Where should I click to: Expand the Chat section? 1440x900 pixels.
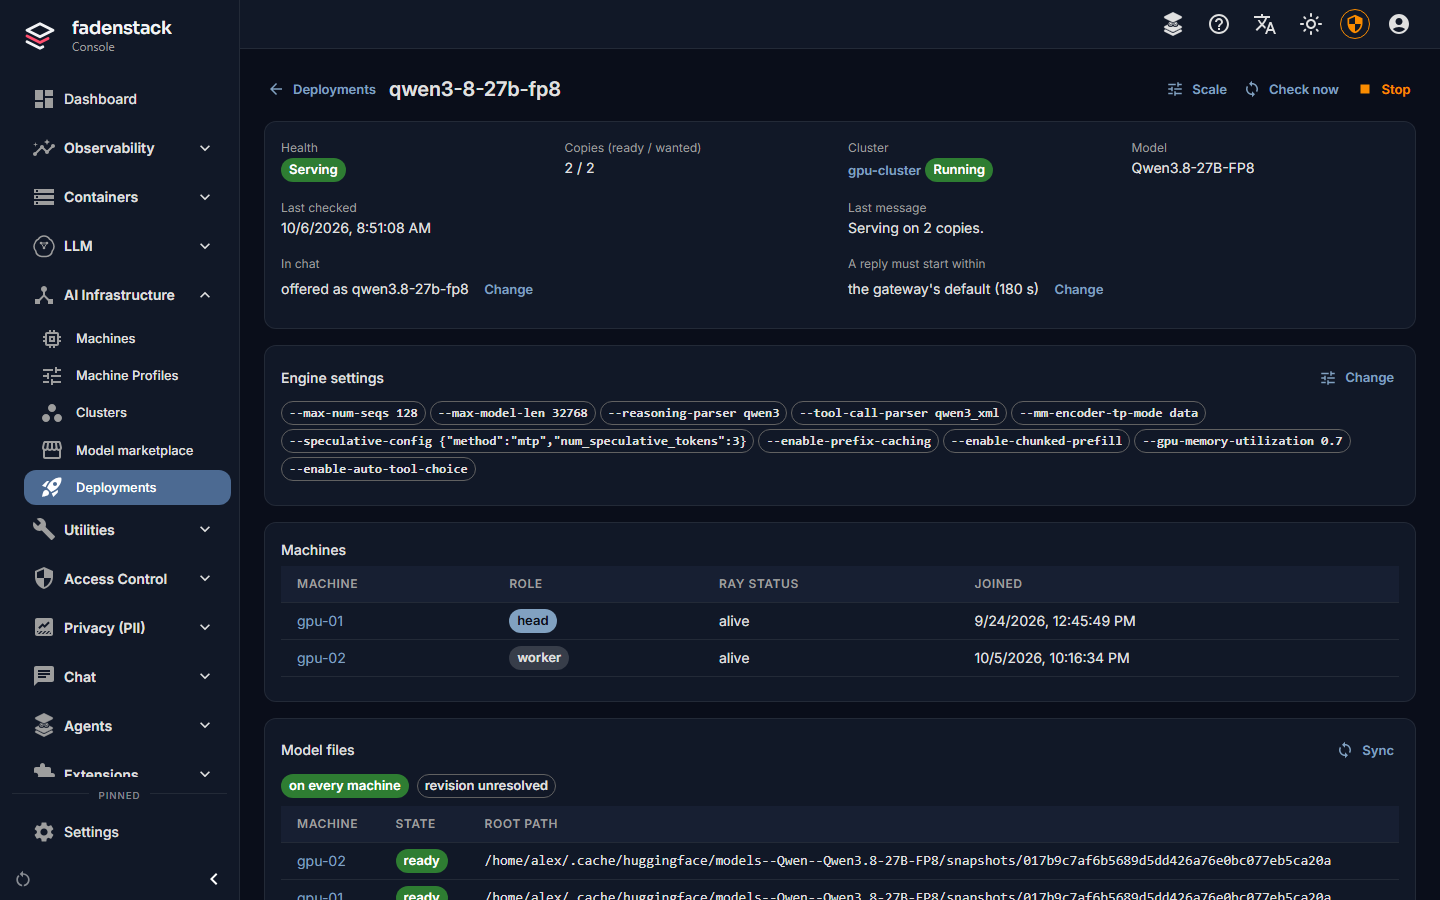127,677
